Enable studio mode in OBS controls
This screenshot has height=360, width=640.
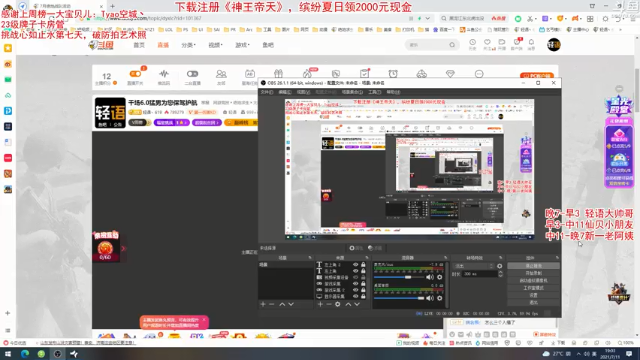tap(533, 288)
